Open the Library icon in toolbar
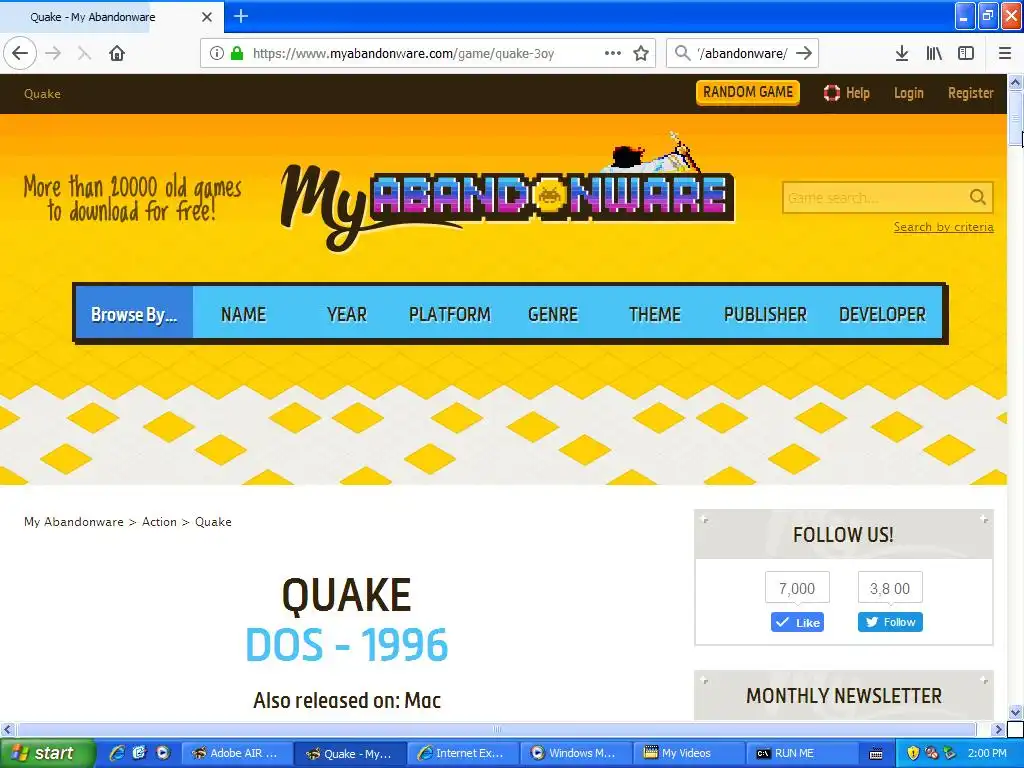The height and width of the screenshot is (768, 1024). tap(934, 54)
